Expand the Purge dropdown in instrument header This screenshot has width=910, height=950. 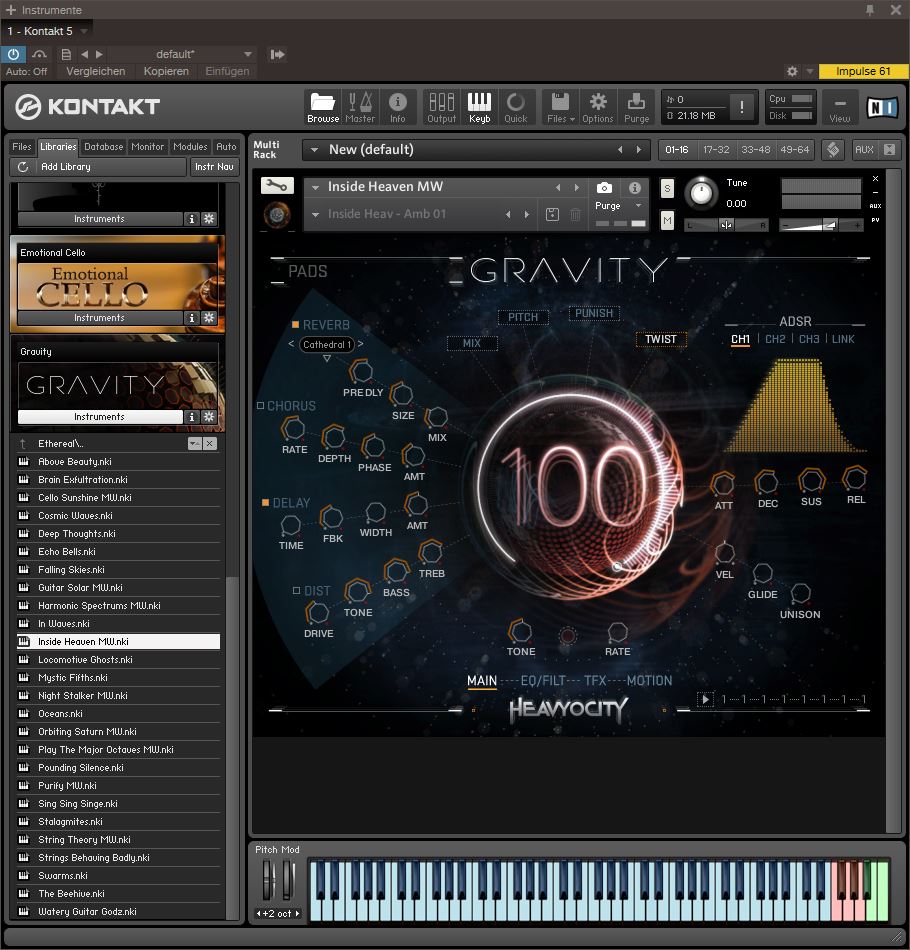click(639, 206)
